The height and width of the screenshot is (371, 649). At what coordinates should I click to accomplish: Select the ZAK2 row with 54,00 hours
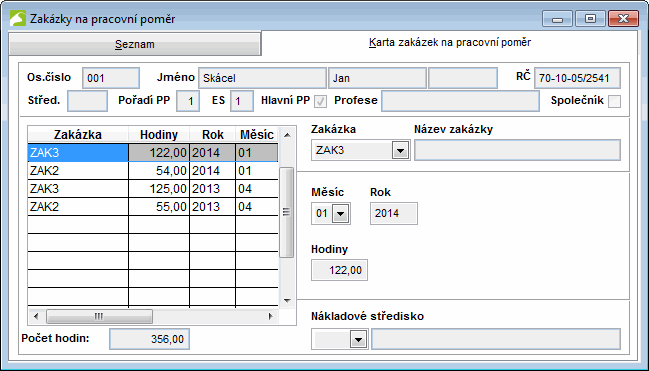pos(153,171)
